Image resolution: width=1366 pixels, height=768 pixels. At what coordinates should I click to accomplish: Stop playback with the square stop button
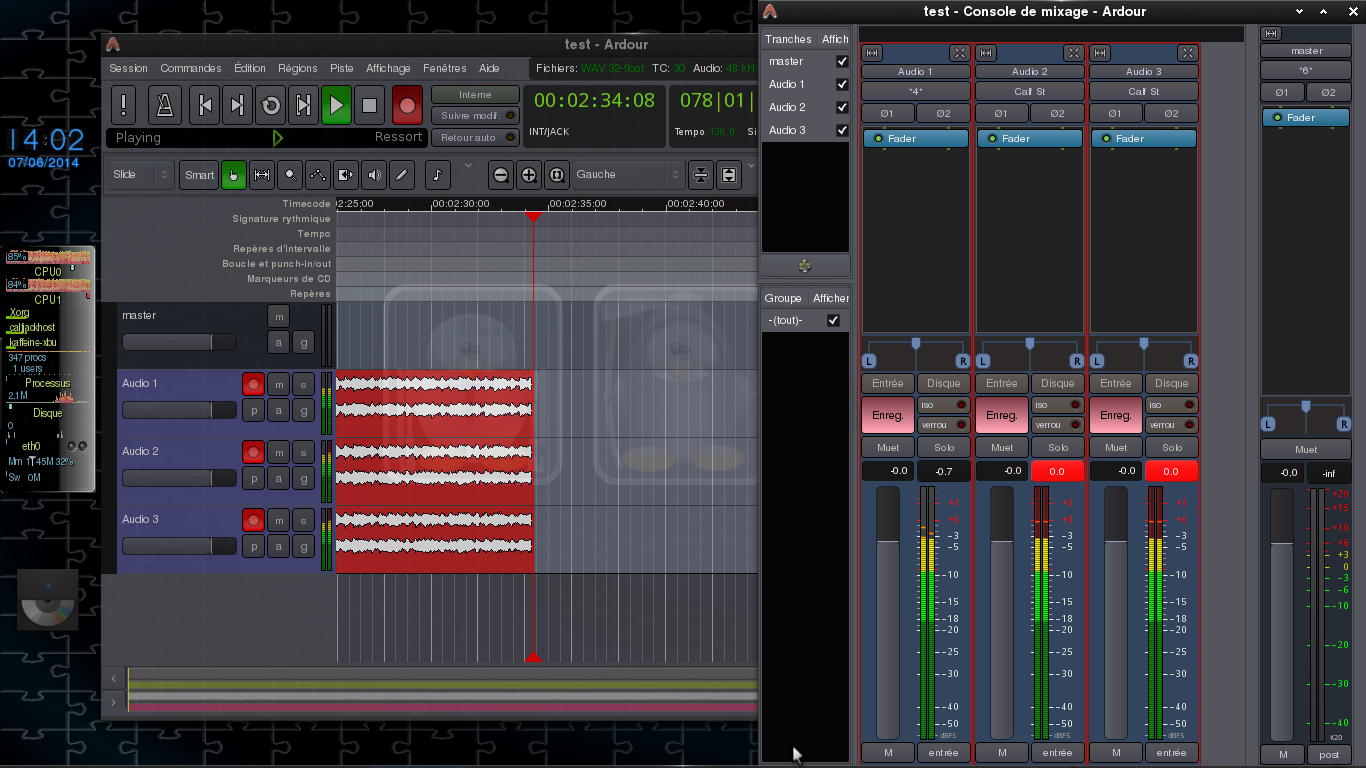[x=369, y=105]
